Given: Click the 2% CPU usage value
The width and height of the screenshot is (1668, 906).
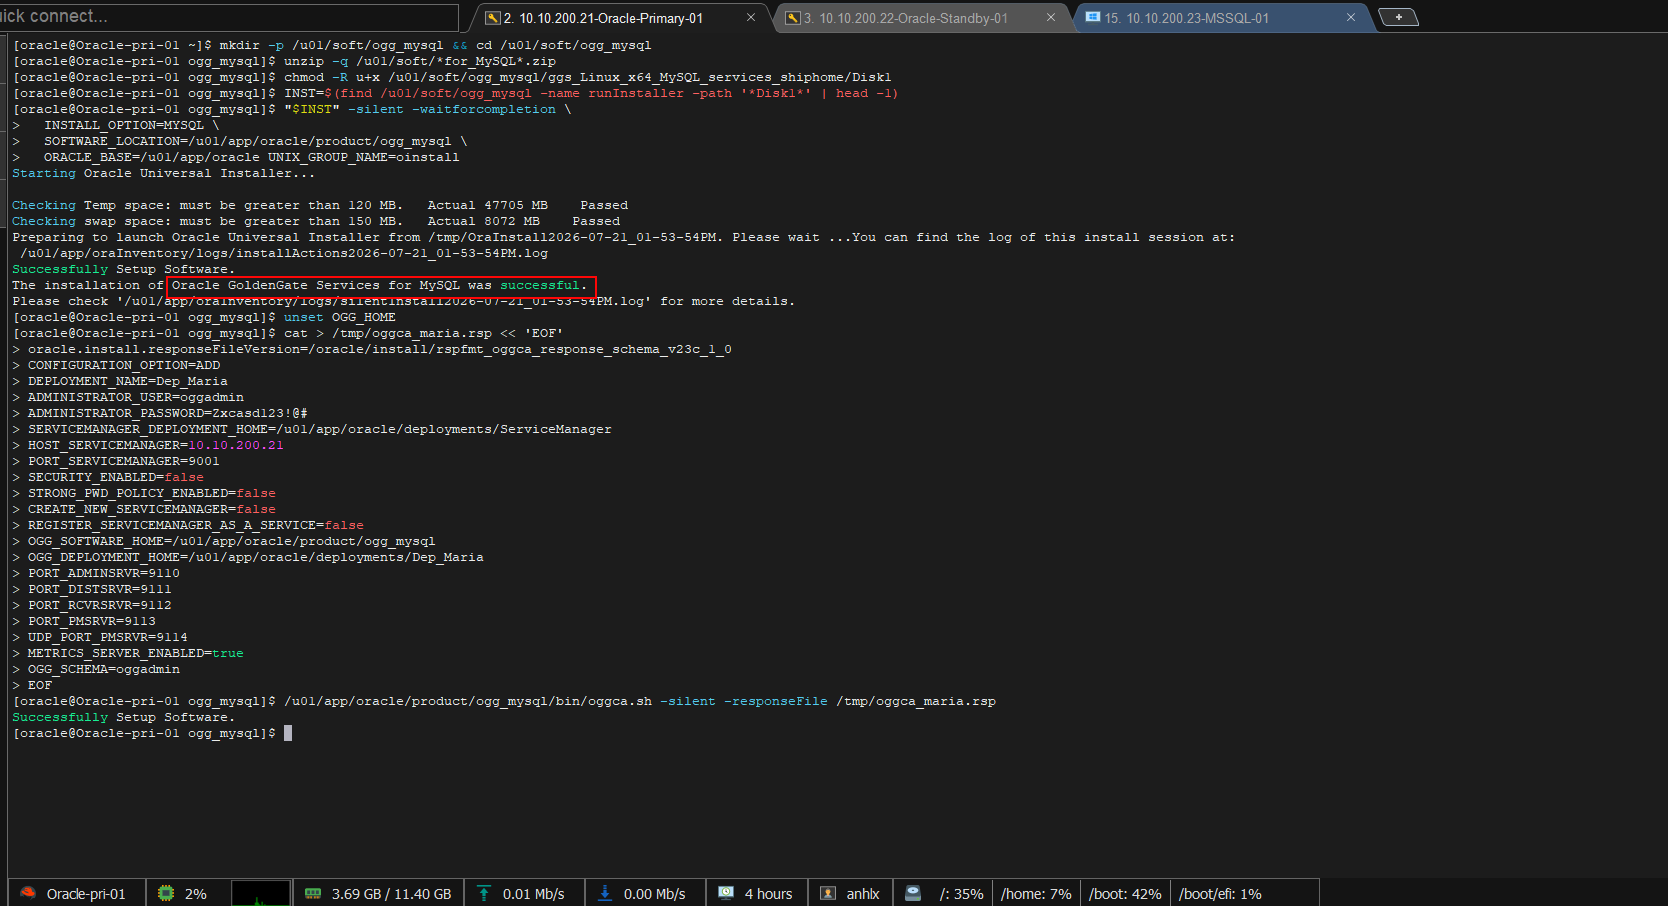Looking at the screenshot, I should (196, 894).
